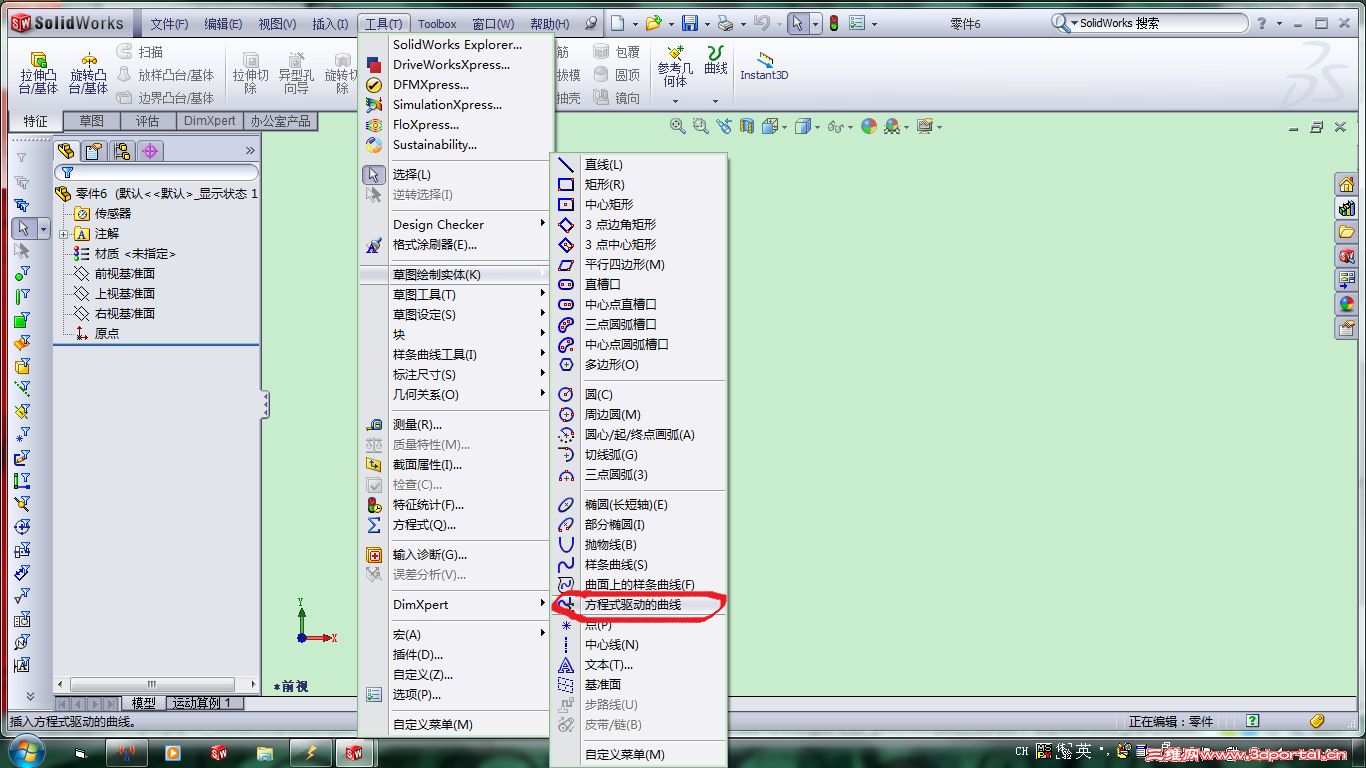Expand the 注解 node in the feature tree
Screen dimensions: 1366x768
[x=64, y=234]
